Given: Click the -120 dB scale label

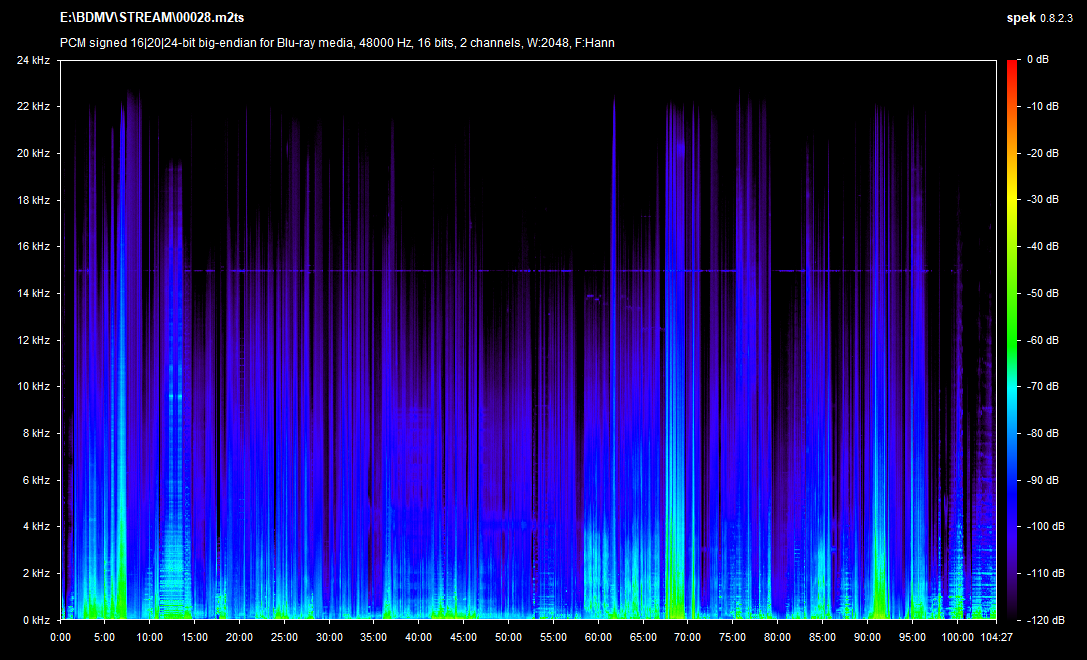Looking at the screenshot, I should pyautogui.click(x=1046, y=620).
